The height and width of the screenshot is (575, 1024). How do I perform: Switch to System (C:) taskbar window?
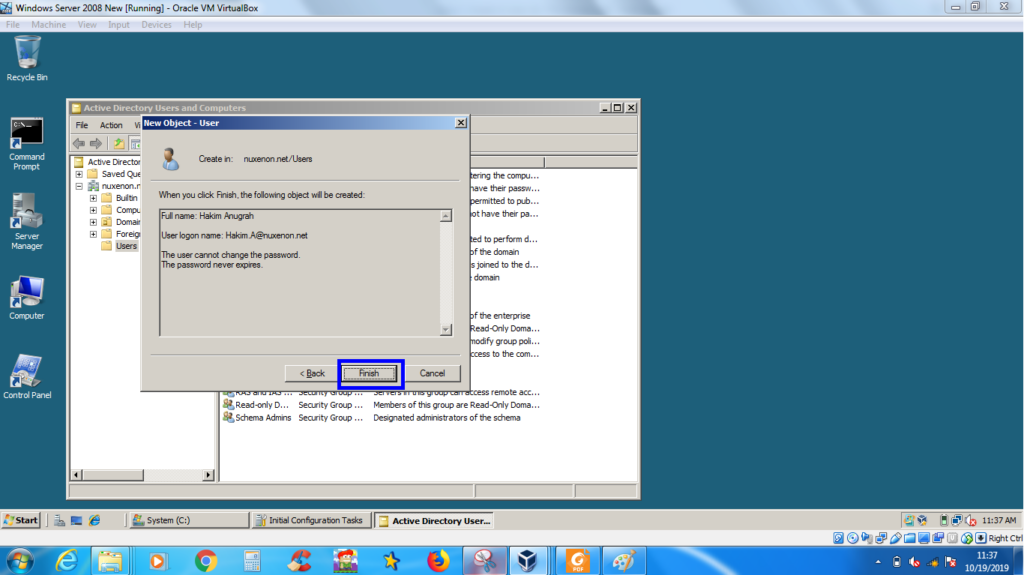pos(189,520)
